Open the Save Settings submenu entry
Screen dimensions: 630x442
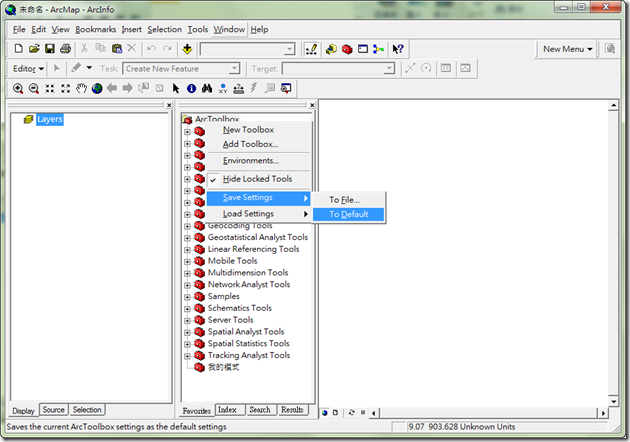coord(258,198)
